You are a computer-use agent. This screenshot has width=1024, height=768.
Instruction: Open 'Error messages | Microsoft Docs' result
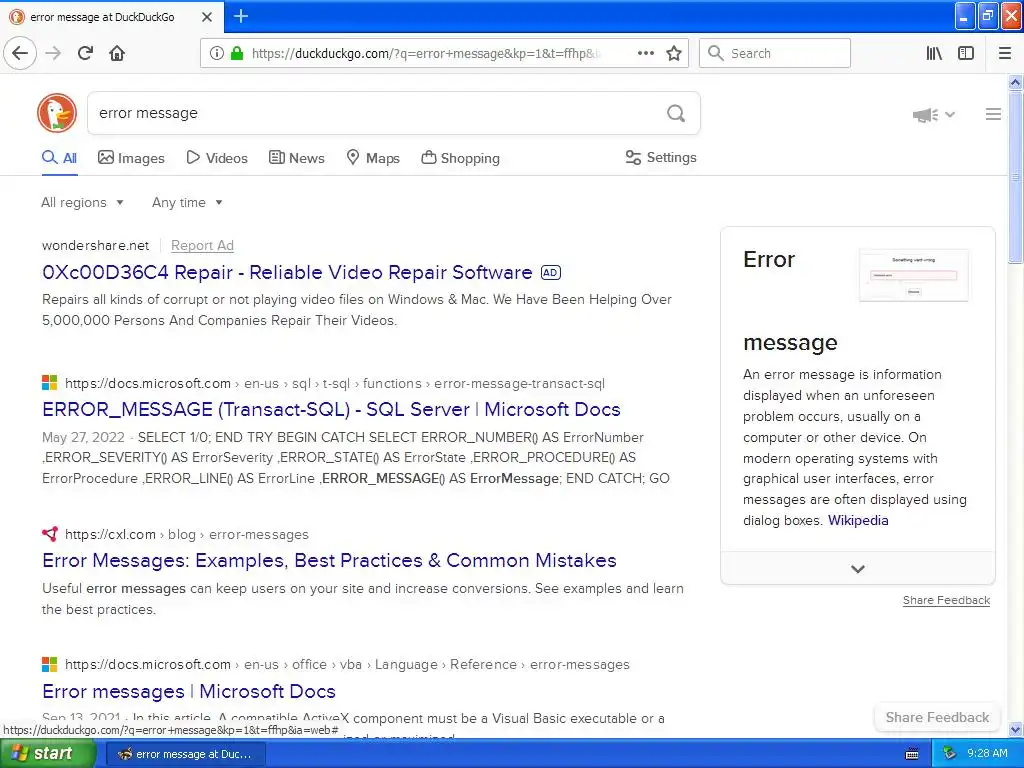[189, 691]
